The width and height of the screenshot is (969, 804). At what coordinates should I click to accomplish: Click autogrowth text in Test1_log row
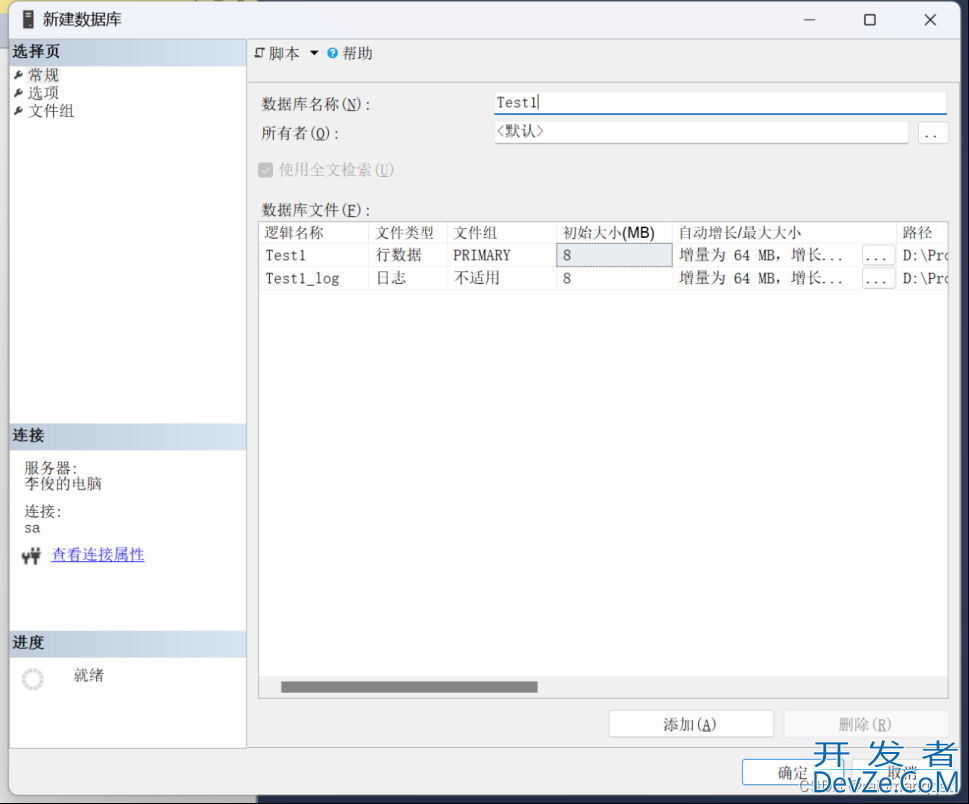[x=761, y=278]
